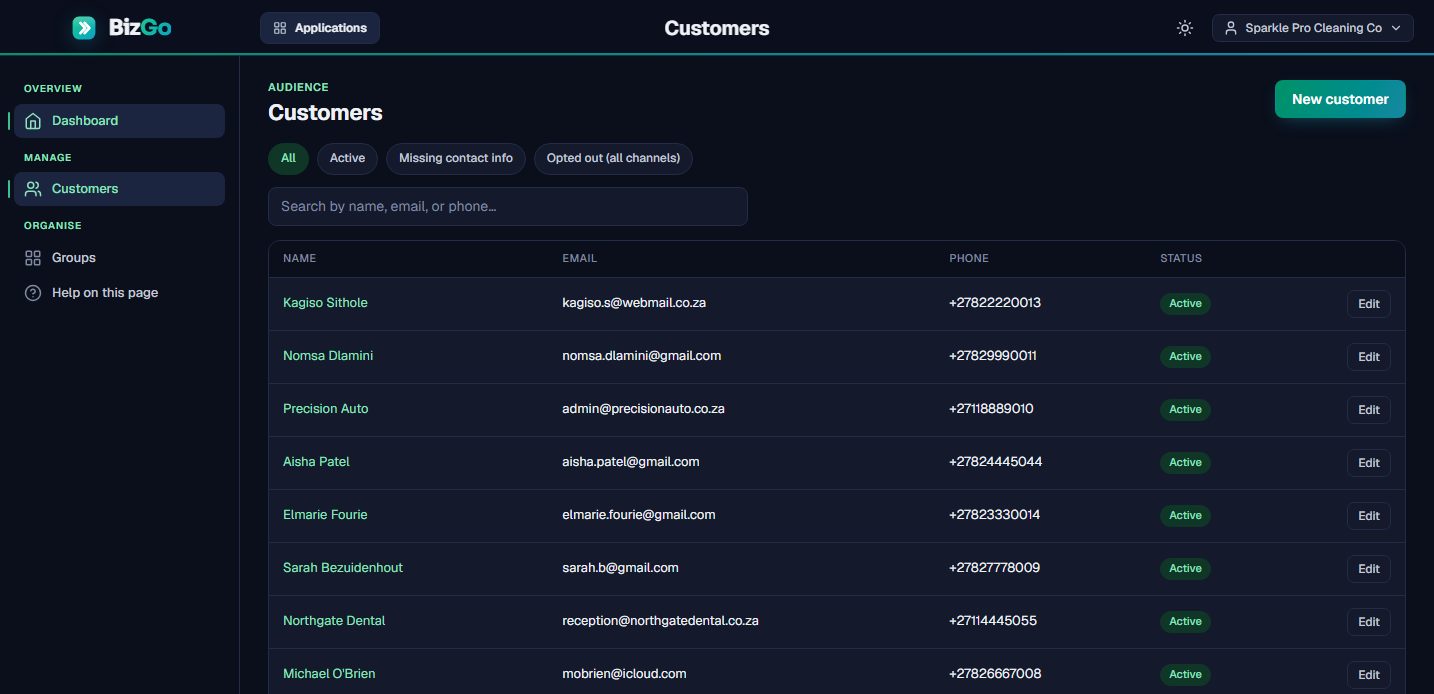Viewport: 1434px width, 694px height.
Task: Click the PHONE column header
Action: pyautogui.click(x=969, y=259)
